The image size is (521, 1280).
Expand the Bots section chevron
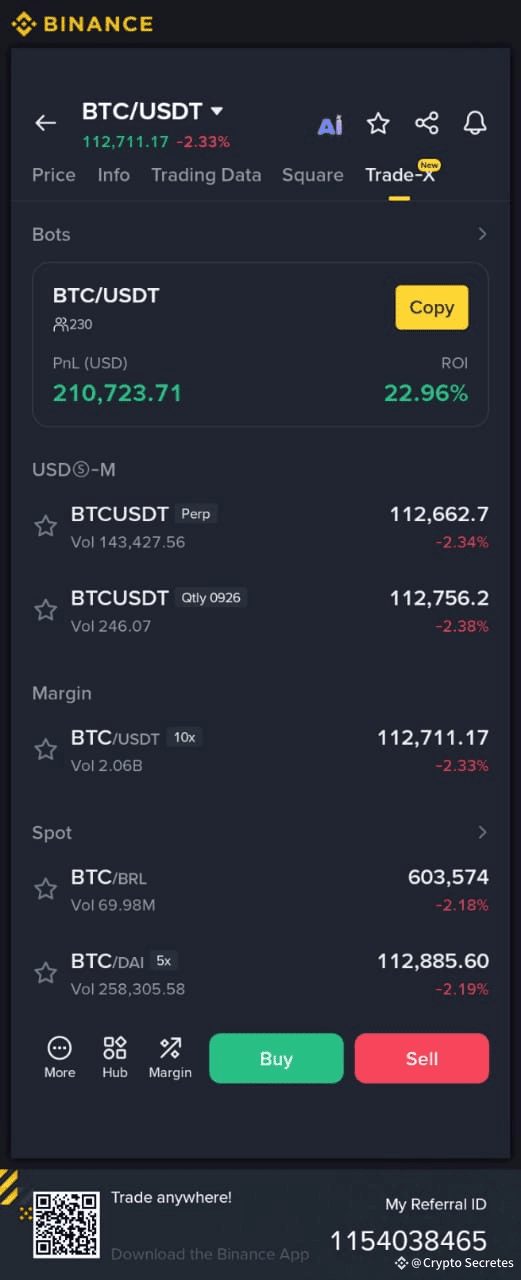click(x=482, y=234)
